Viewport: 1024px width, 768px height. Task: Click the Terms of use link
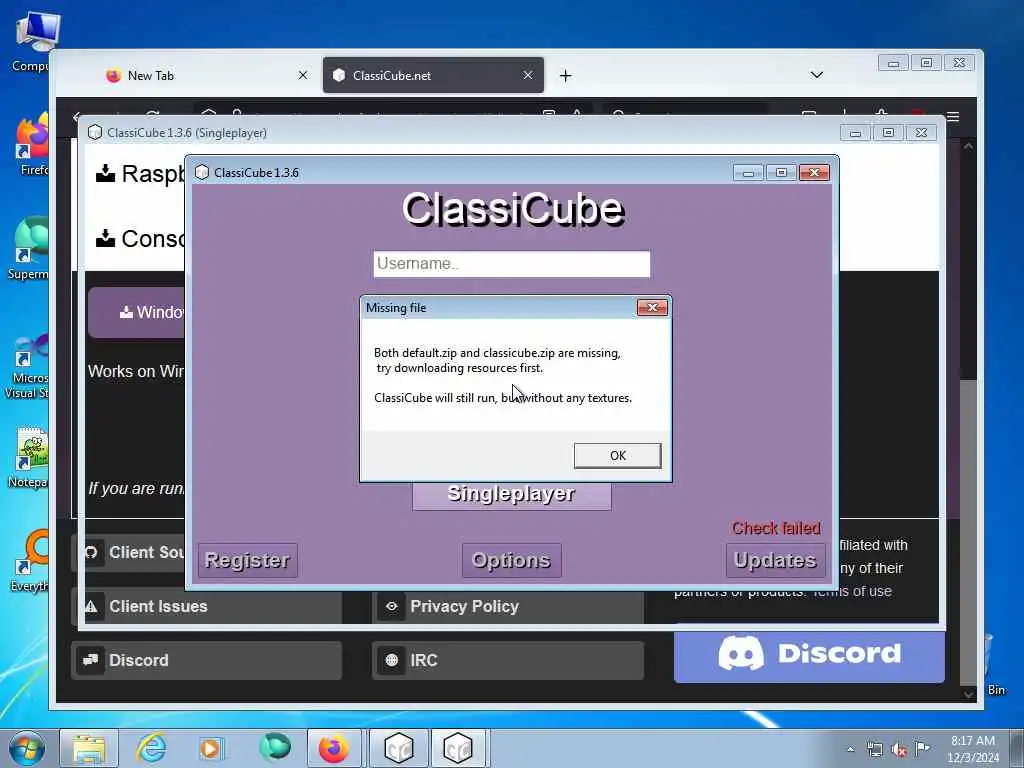coord(852,592)
